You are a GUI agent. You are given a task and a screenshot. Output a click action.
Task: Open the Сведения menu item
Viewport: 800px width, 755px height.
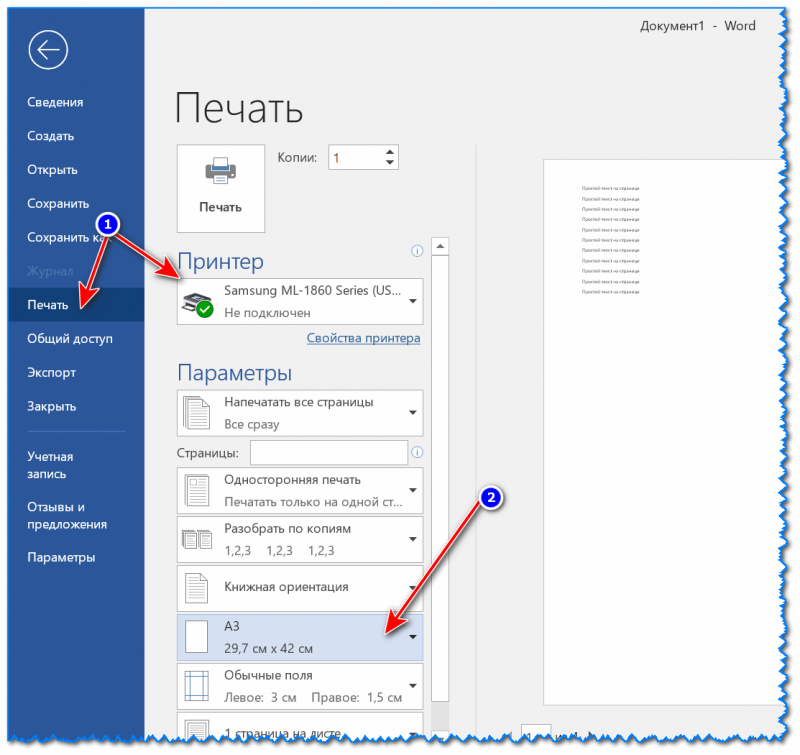(x=55, y=102)
